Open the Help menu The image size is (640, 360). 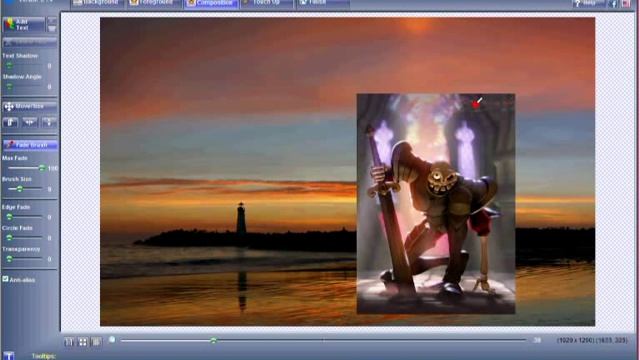(588, 3)
